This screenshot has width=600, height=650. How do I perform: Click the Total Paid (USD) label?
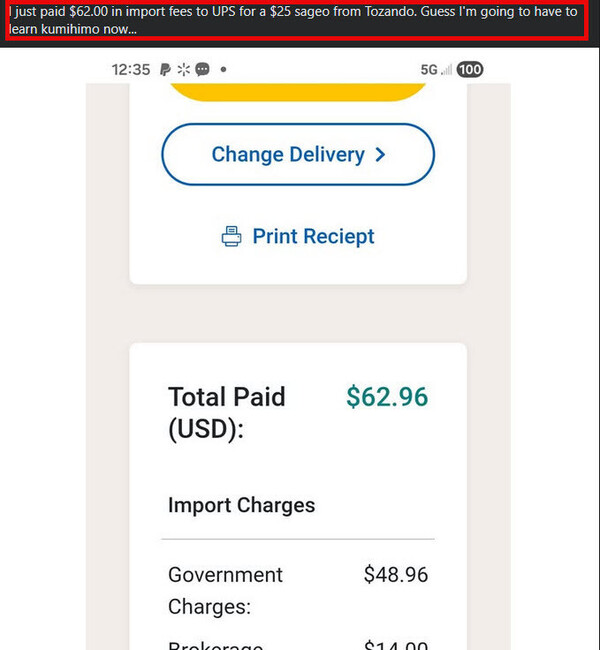(x=227, y=412)
